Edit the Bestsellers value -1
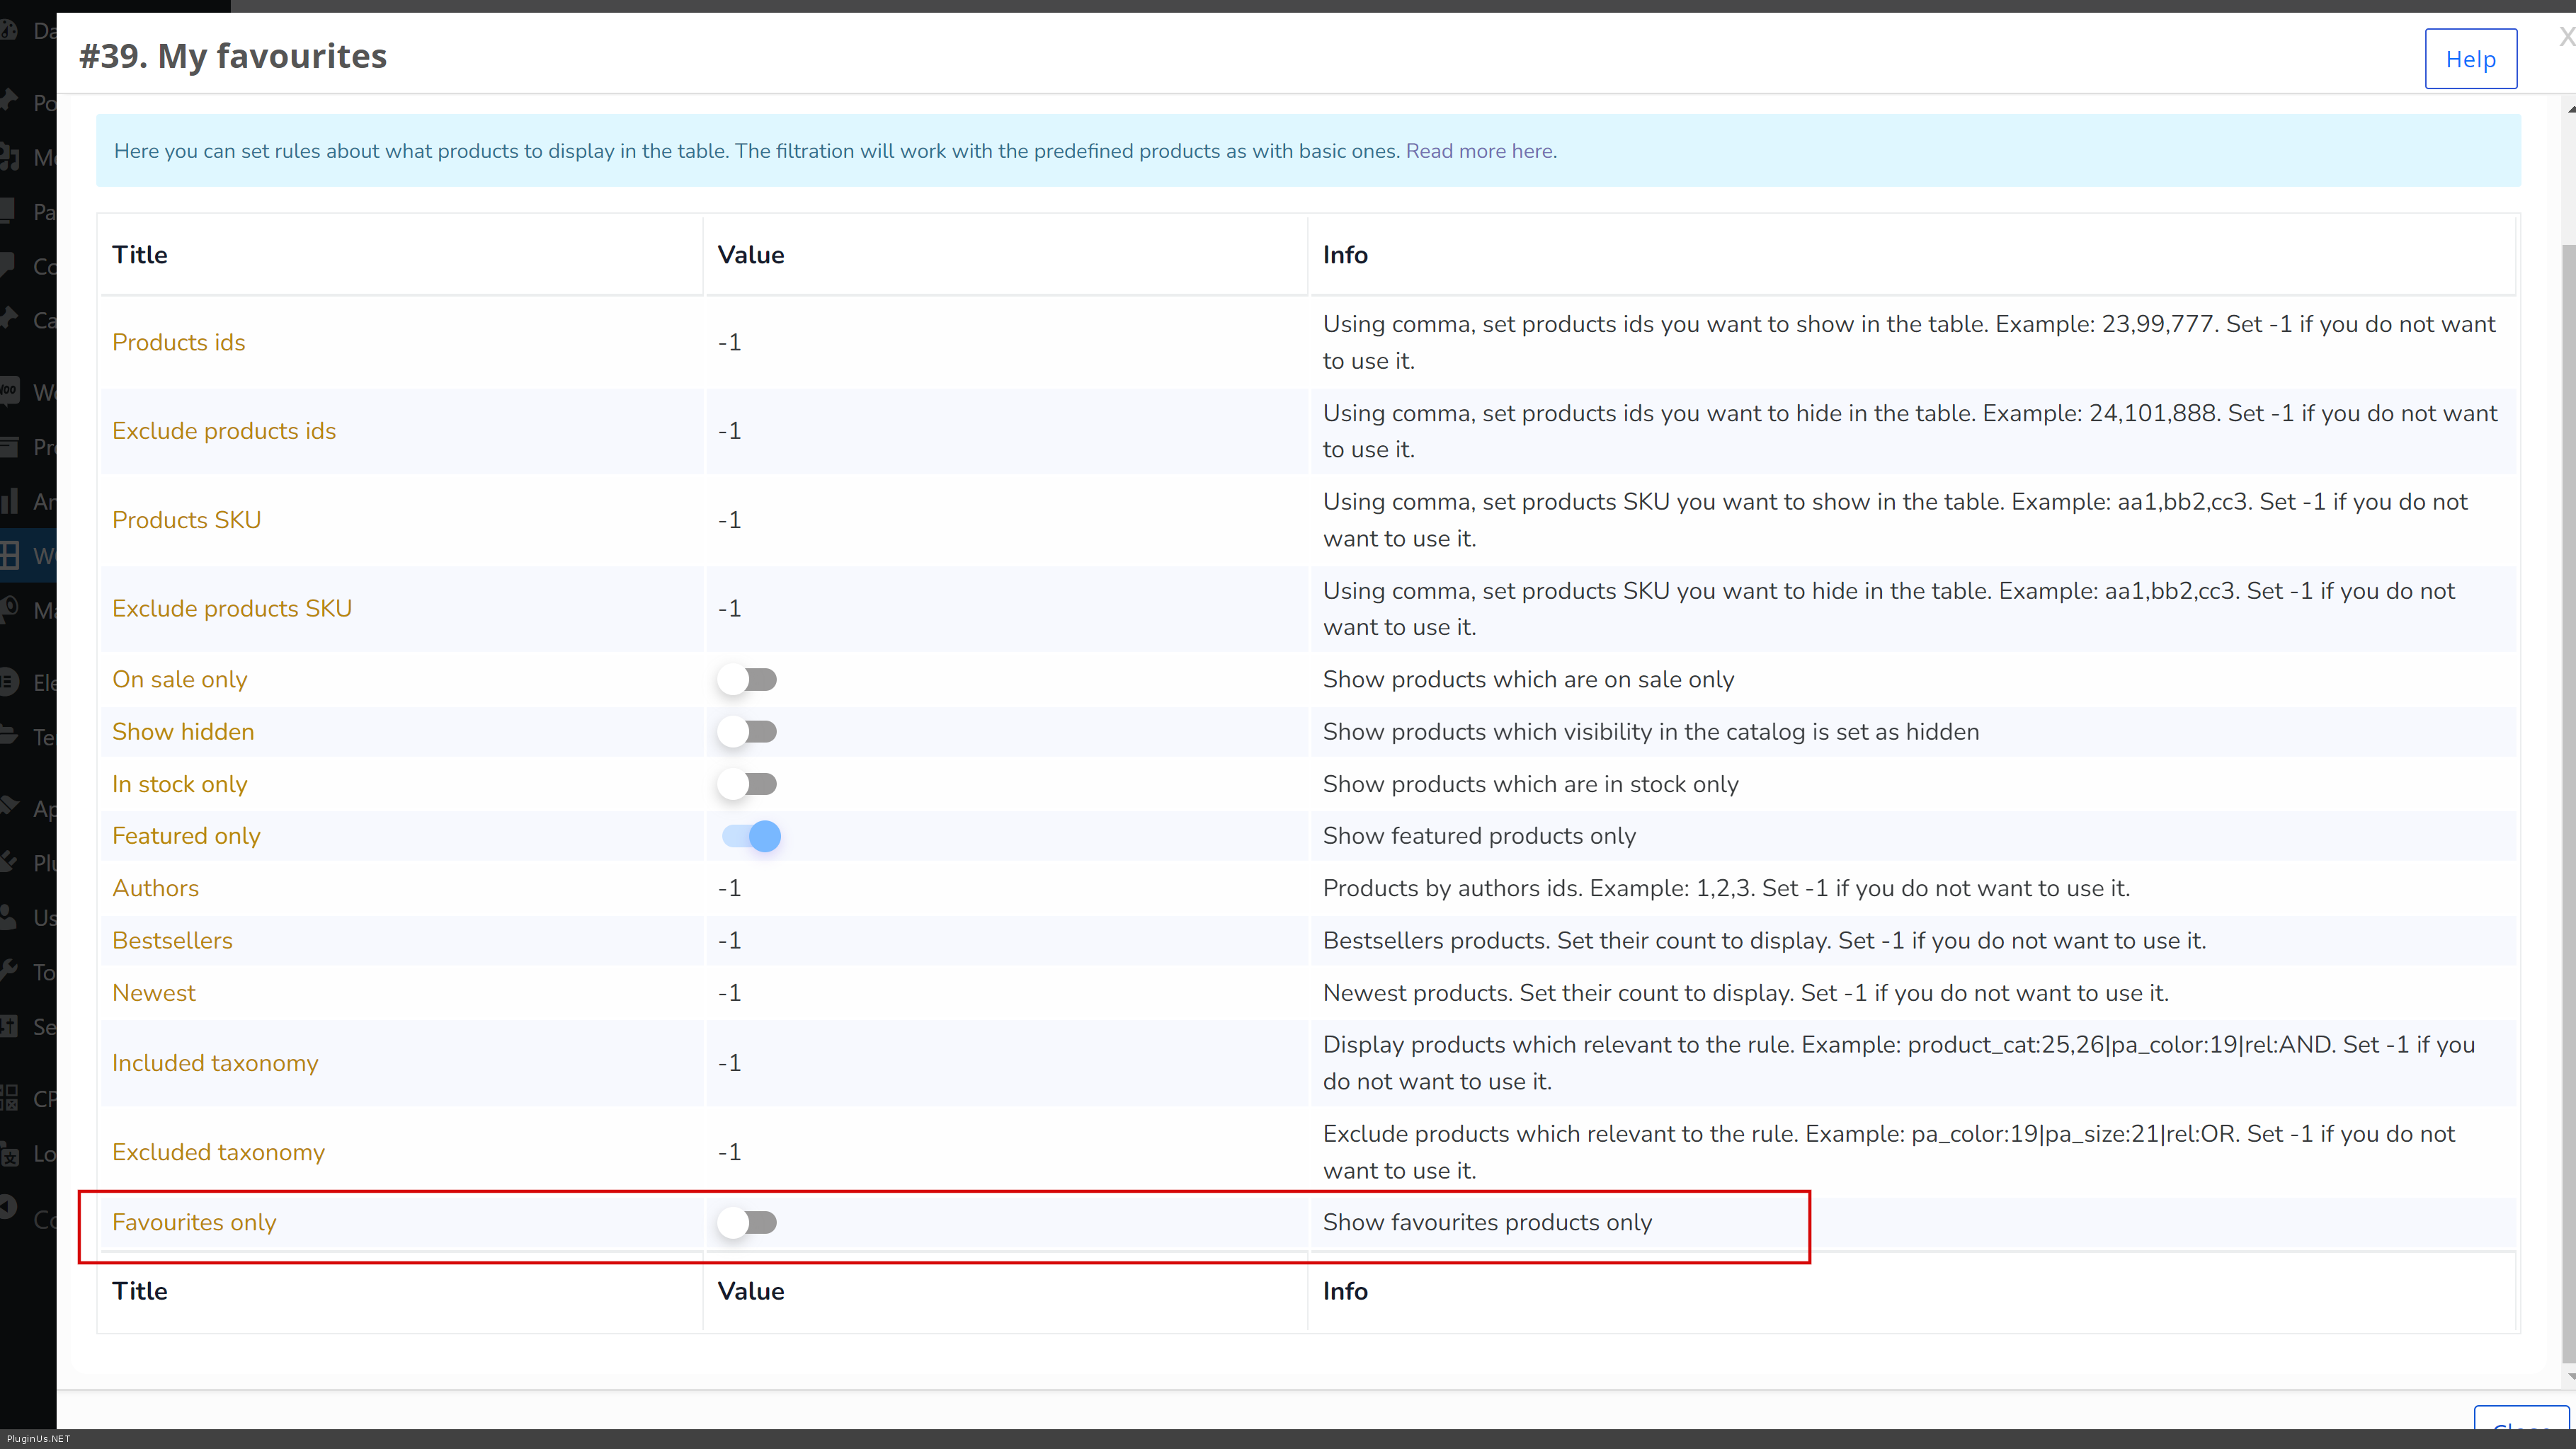The width and height of the screenshot is (2576, 1449). (x=729, y=941)
